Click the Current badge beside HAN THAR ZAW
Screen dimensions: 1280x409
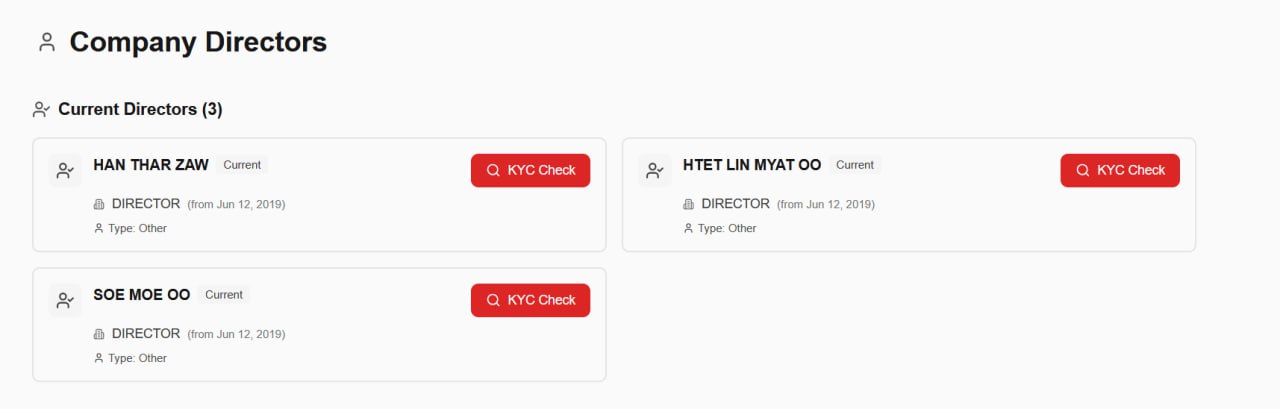242,165
